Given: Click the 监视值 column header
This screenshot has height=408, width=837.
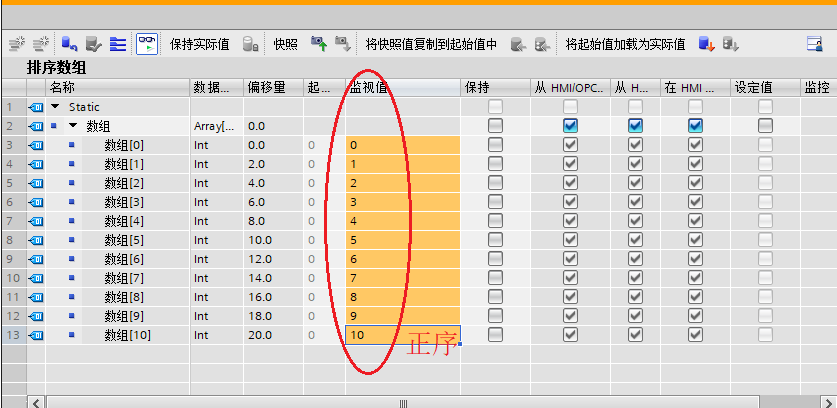Looking at the screenshot, I should 369,88.
